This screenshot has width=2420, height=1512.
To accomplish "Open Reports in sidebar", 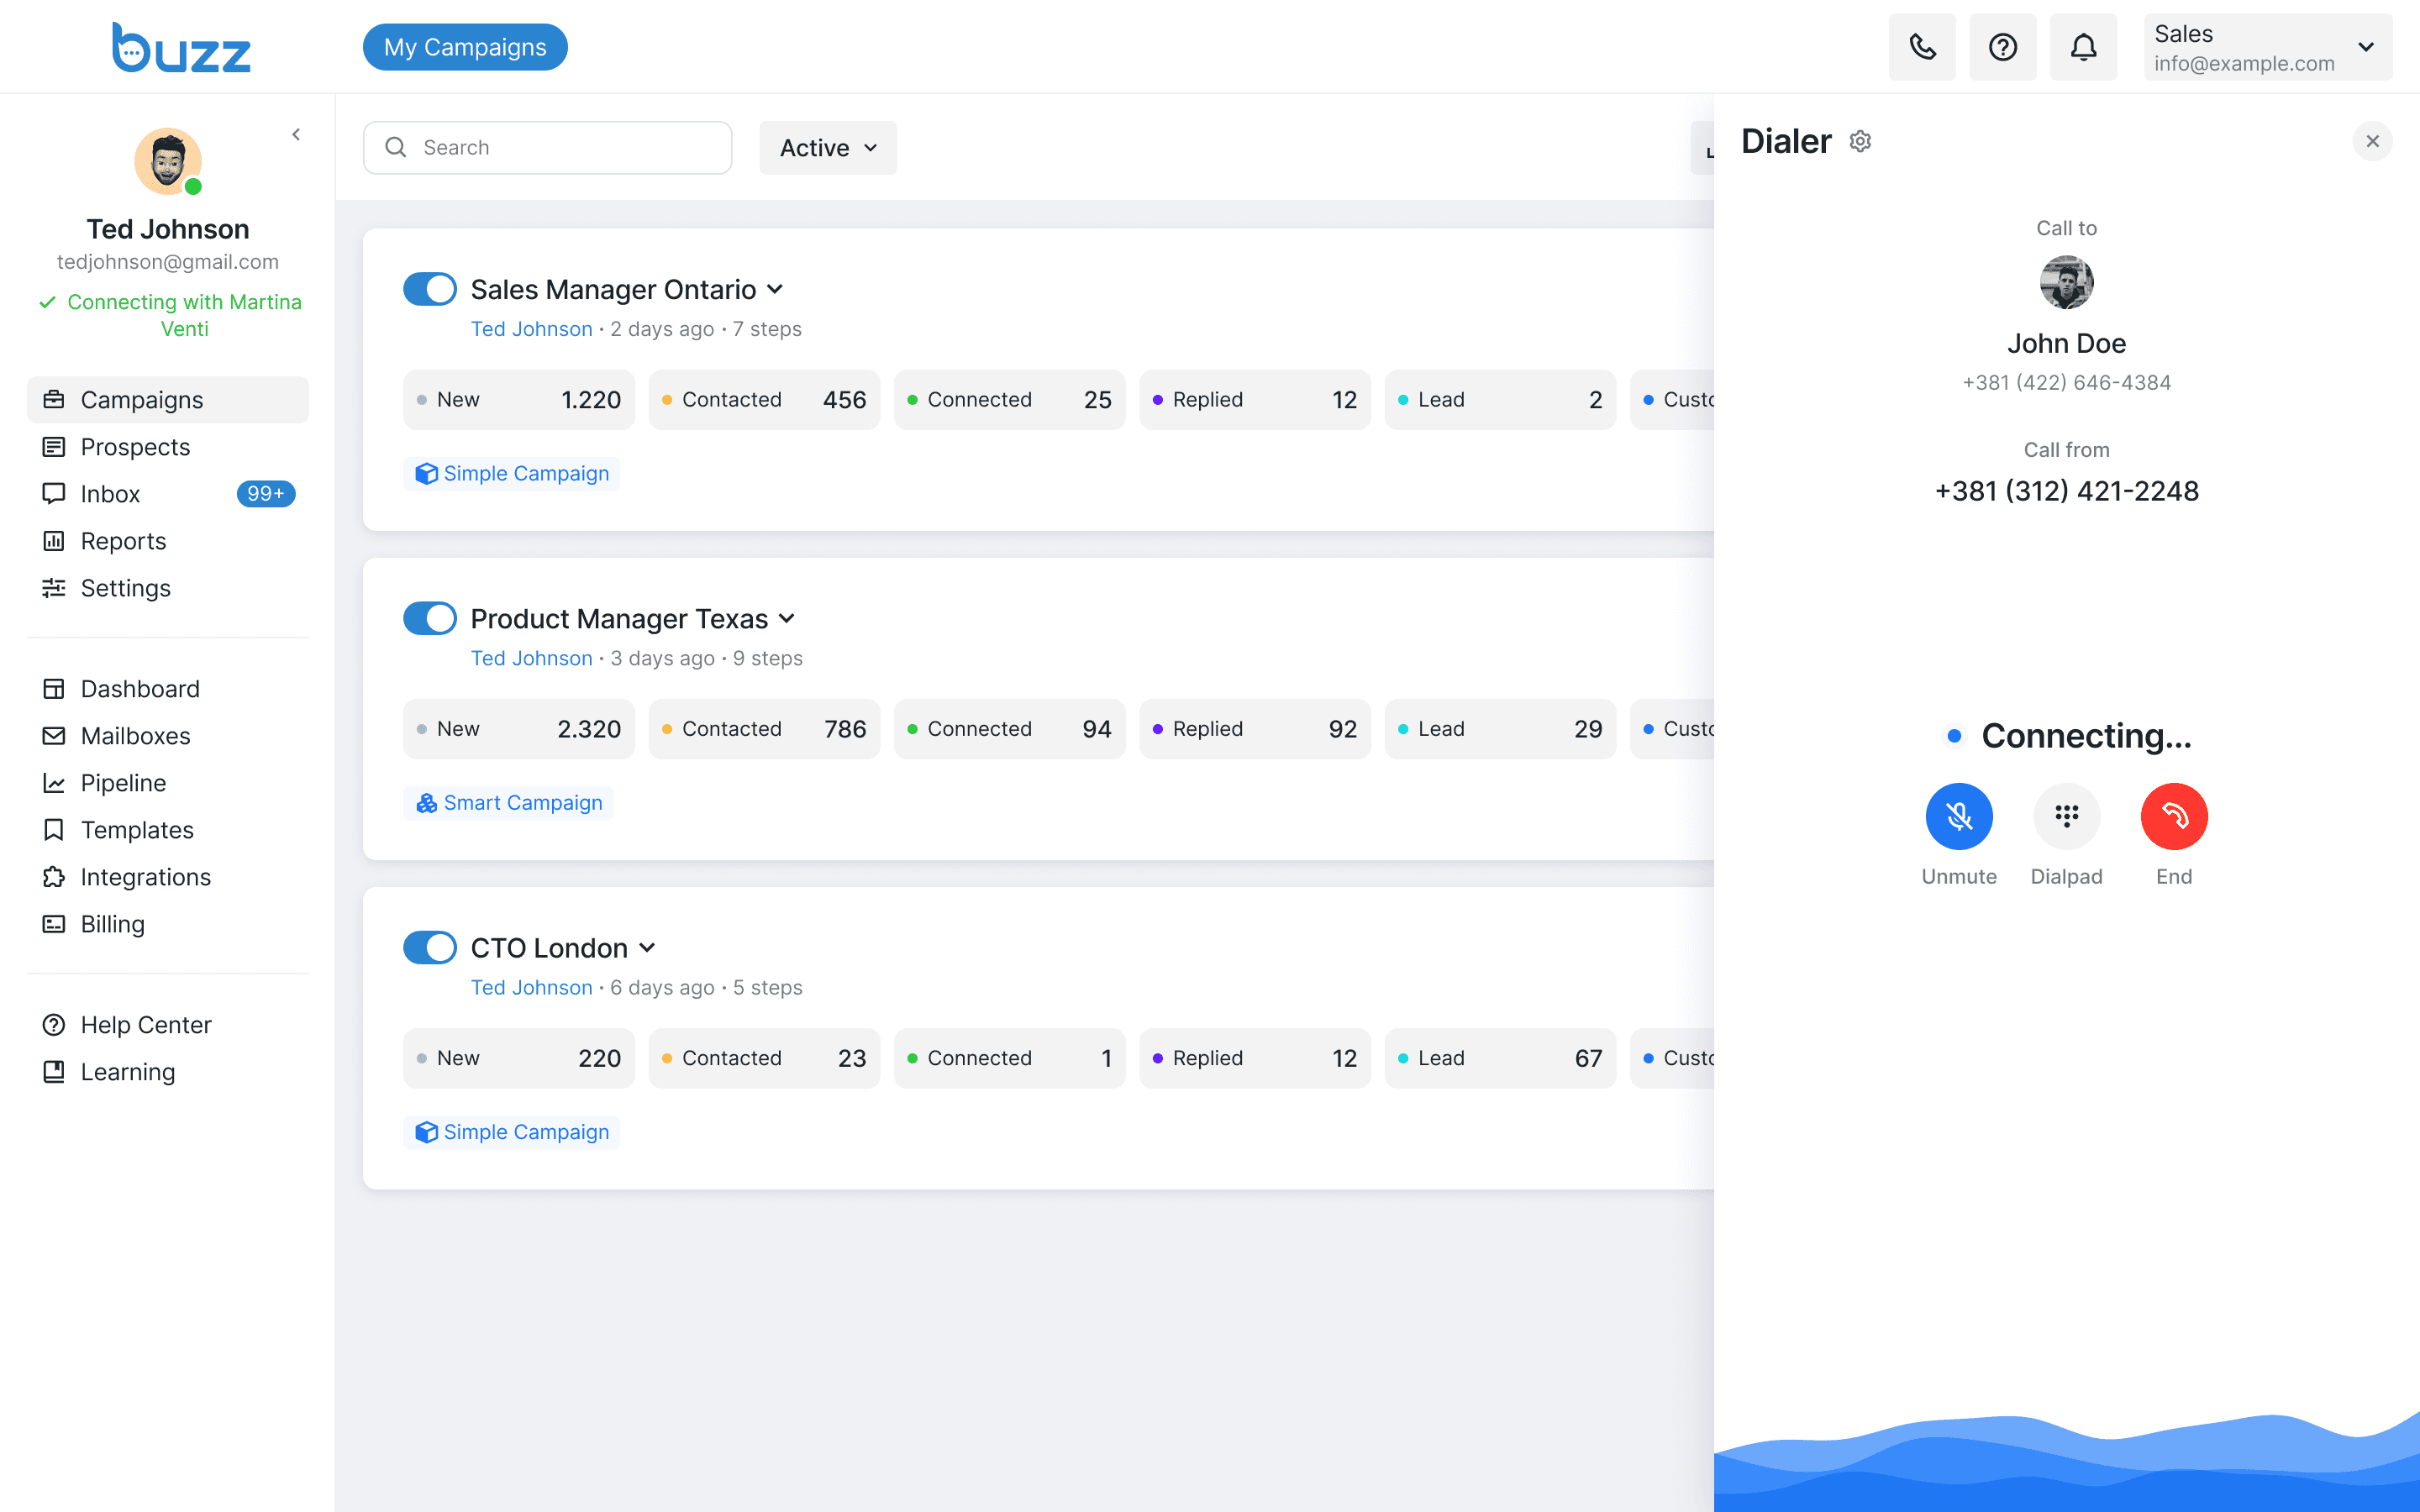I will pyautogui.click(x=168, y=541).
